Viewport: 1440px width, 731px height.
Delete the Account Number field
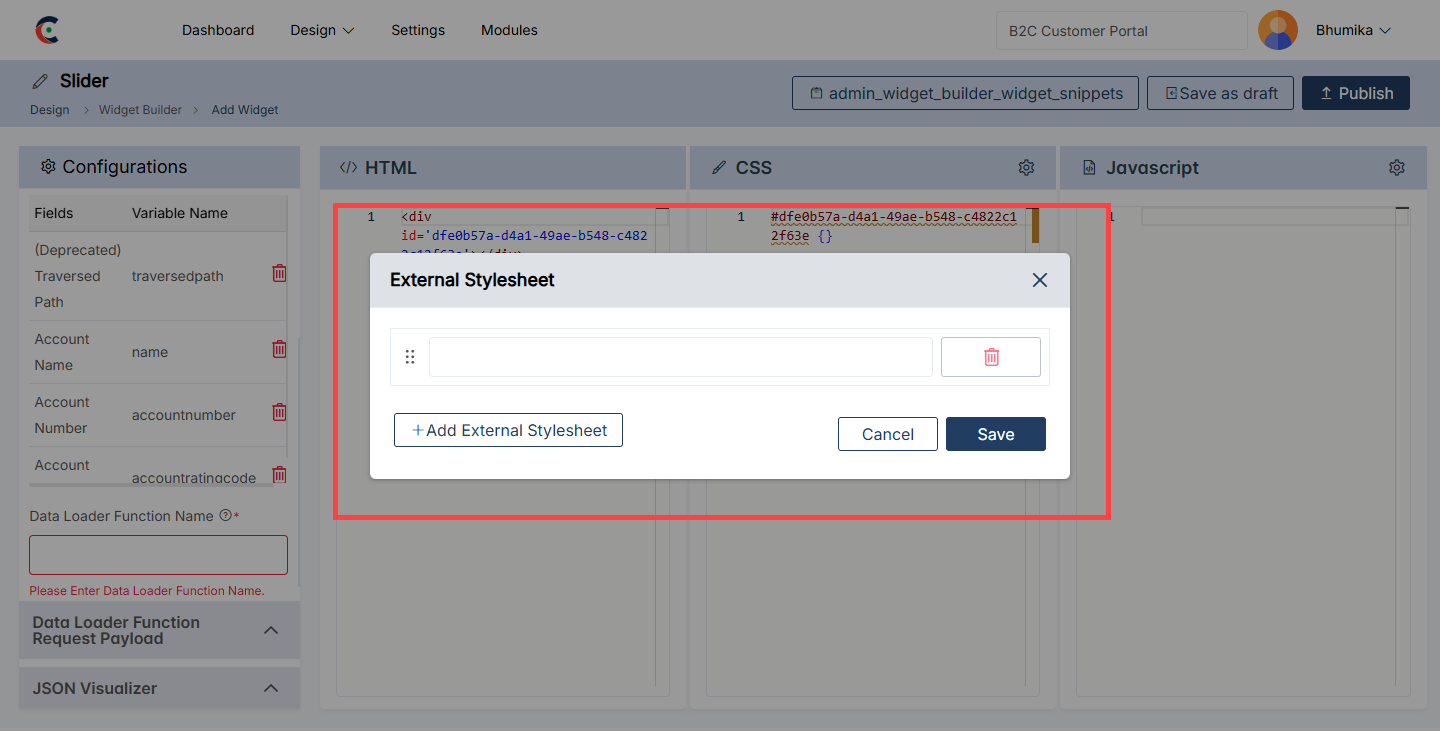(280, 412)
